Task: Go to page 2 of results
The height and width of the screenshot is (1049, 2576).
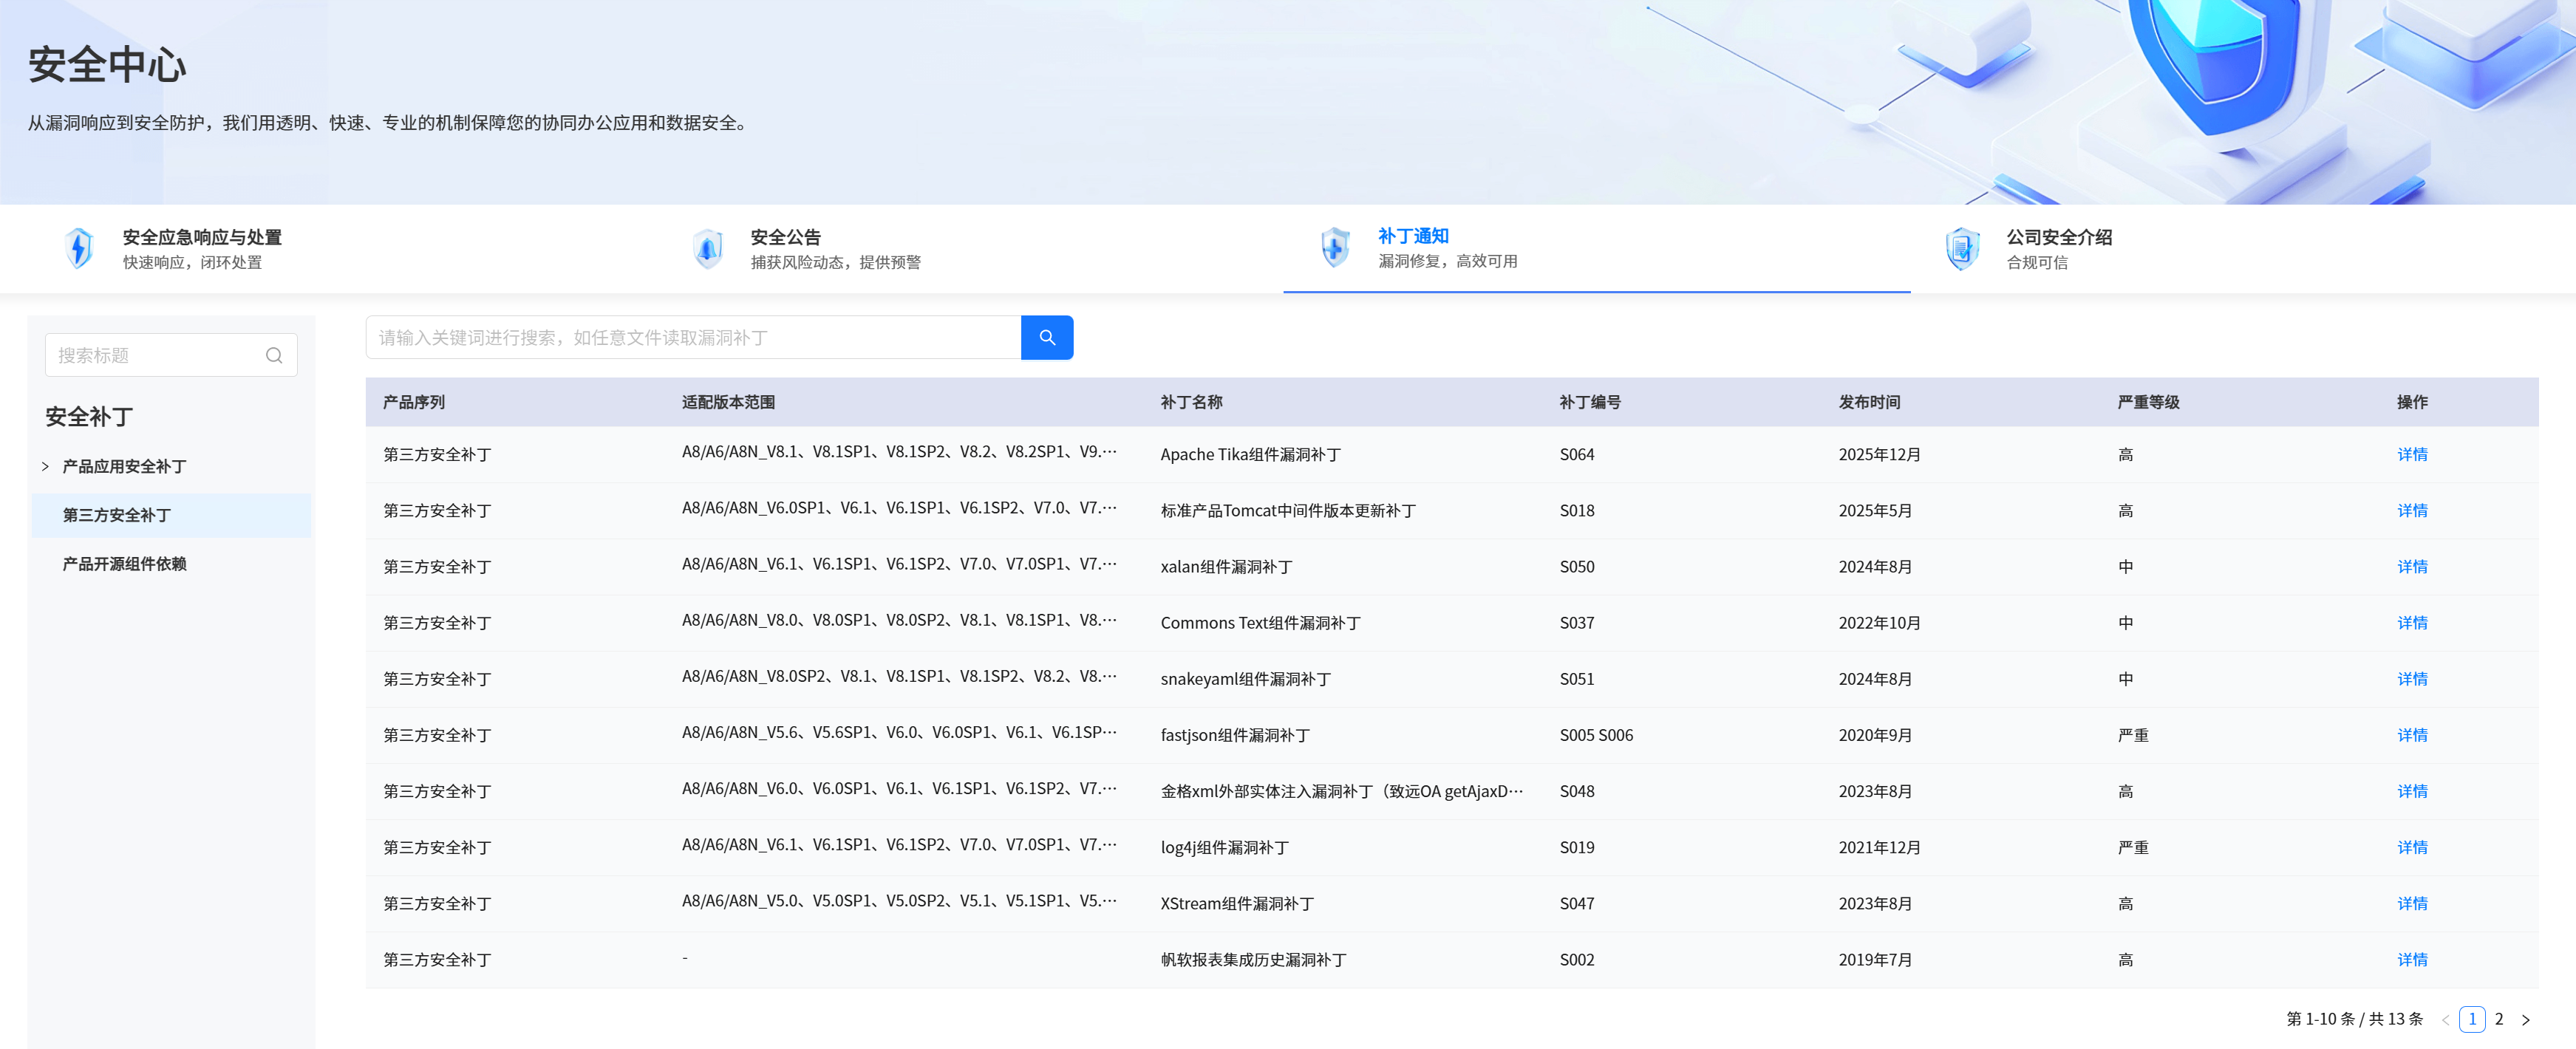Action: coord(2498,1019)
